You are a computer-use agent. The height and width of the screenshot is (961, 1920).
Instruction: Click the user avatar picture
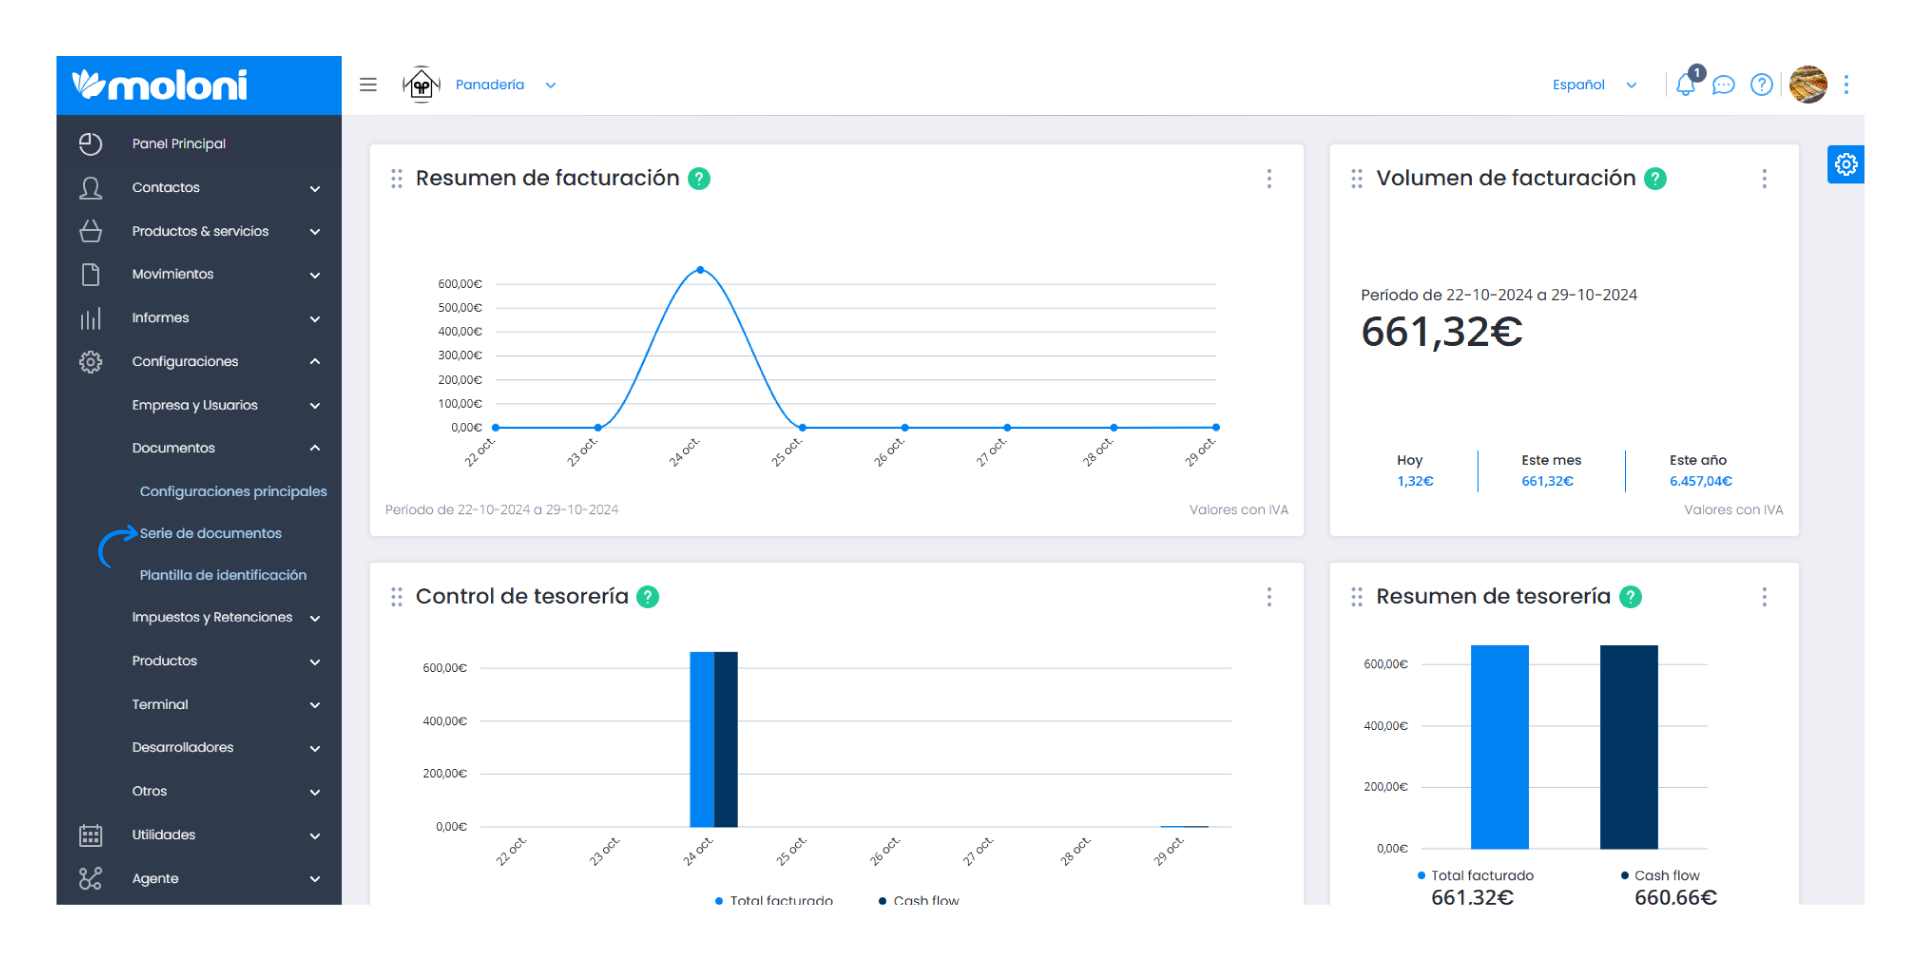tap(1808, 84)
